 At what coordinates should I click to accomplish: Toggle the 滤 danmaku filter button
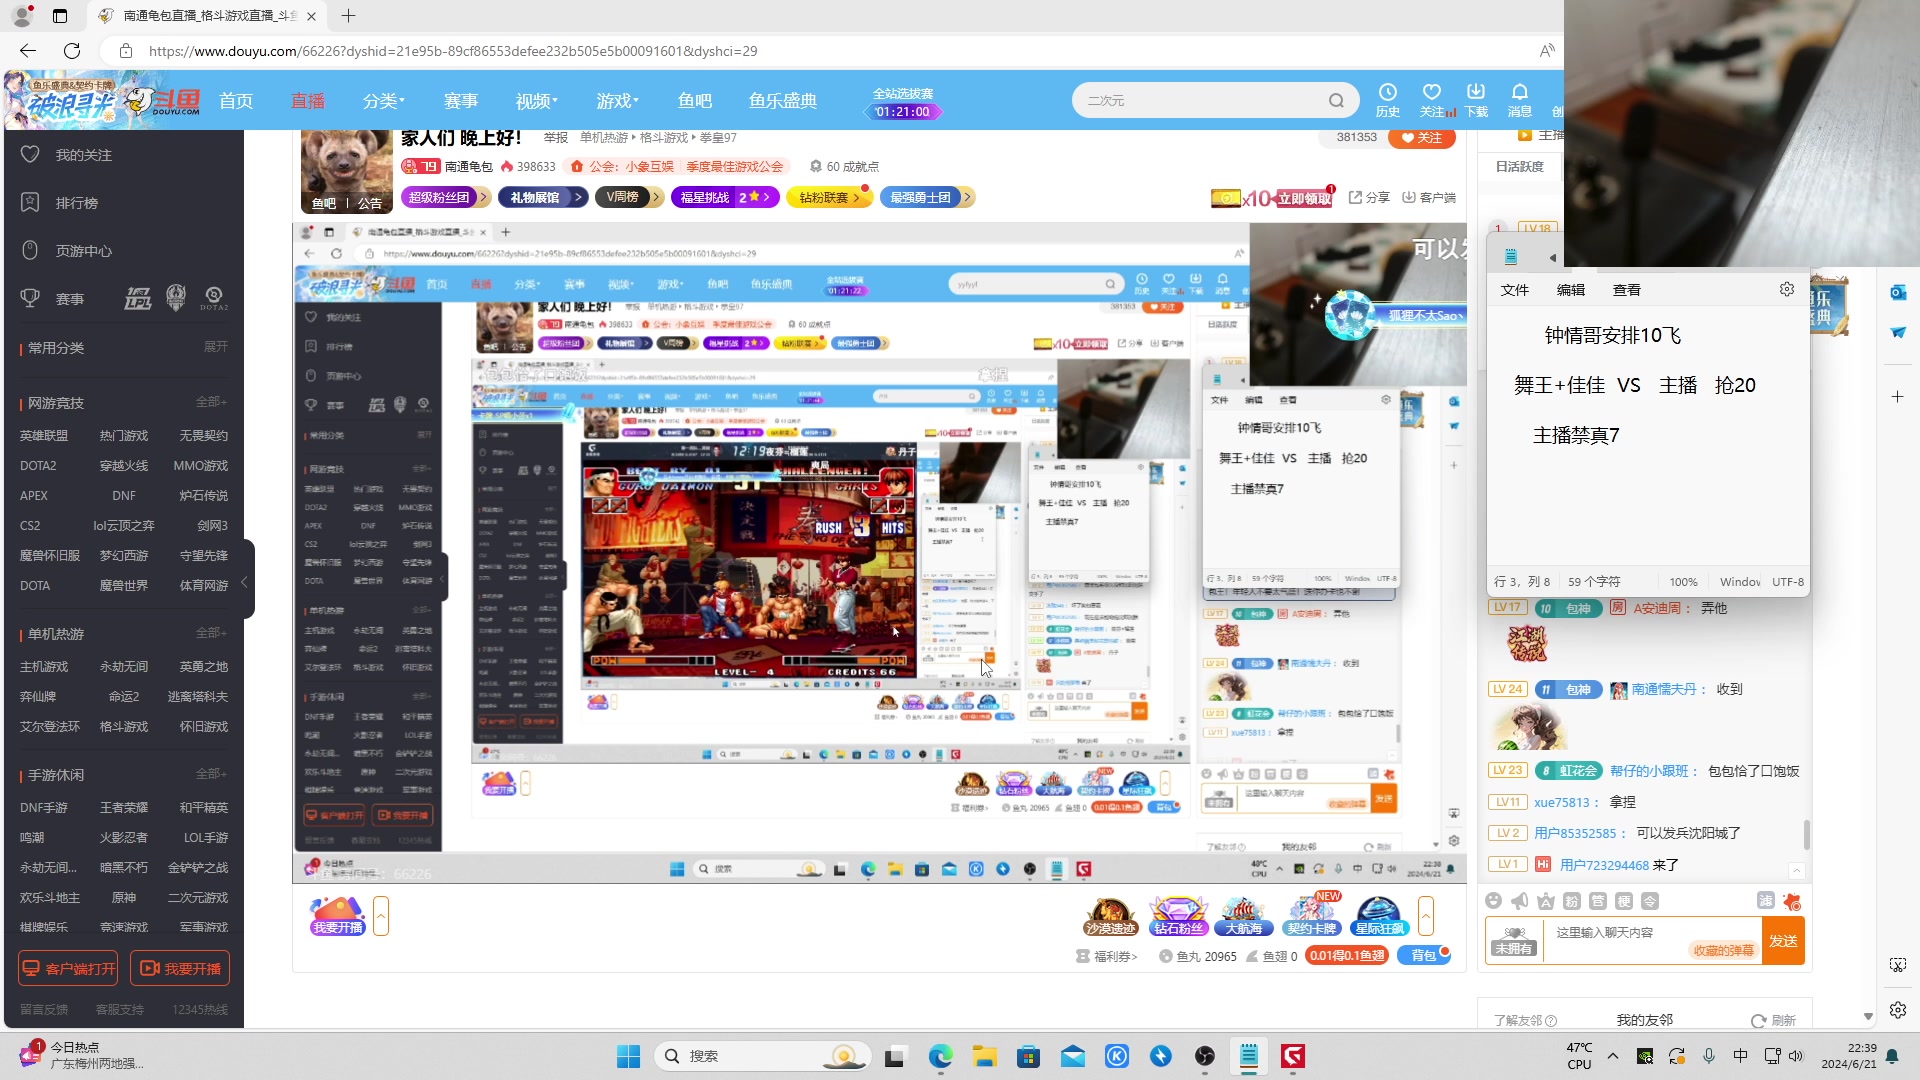click(x=1765, y=901)
